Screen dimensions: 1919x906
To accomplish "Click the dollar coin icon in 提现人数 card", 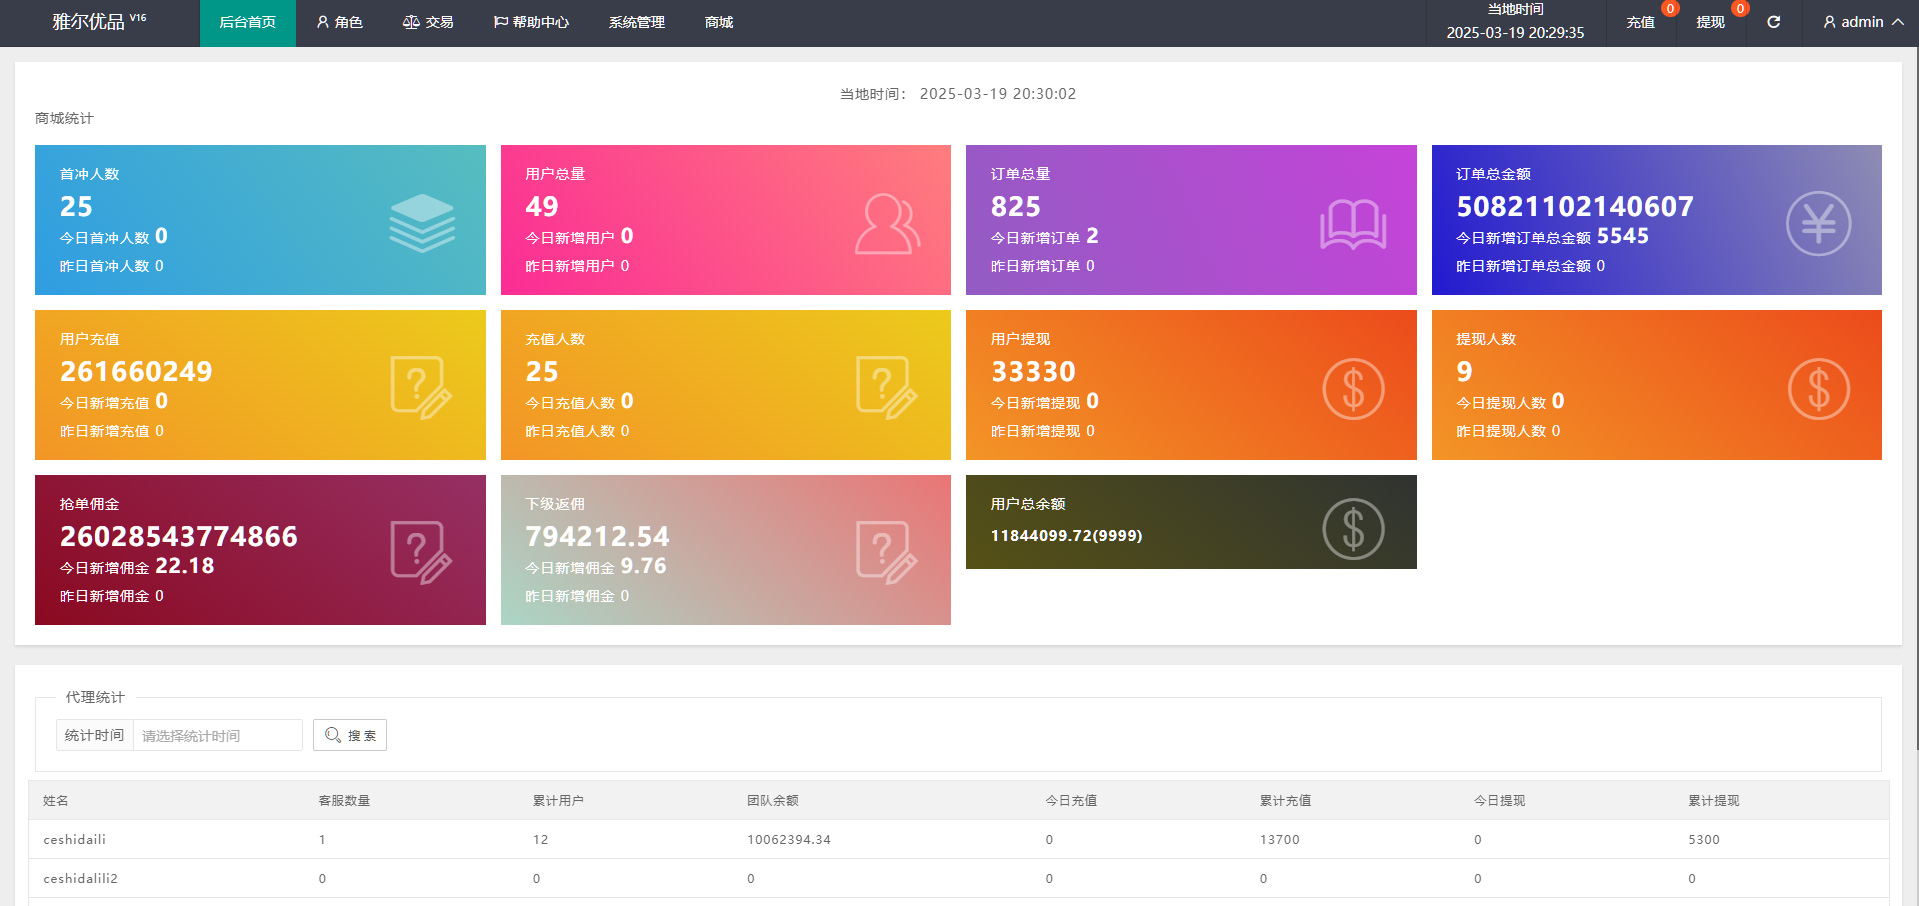I will point(1817,388).
